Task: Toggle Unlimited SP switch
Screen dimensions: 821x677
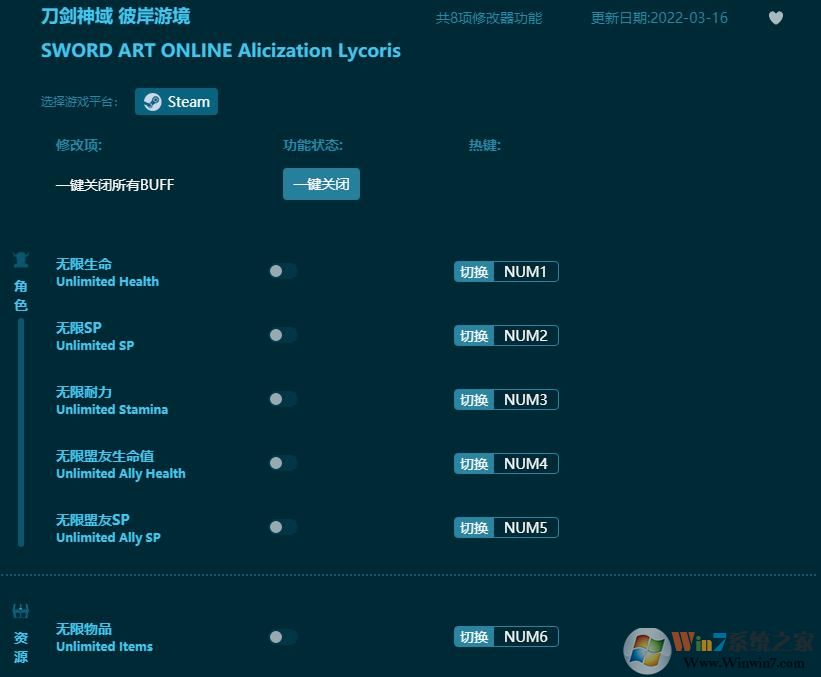Action: 283,335
